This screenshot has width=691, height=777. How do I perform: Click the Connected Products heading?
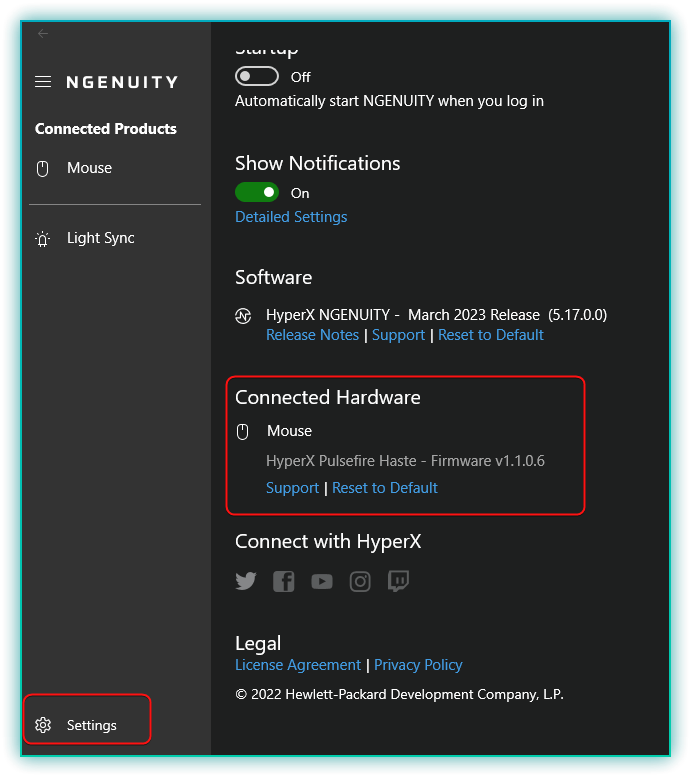(106, 129)
